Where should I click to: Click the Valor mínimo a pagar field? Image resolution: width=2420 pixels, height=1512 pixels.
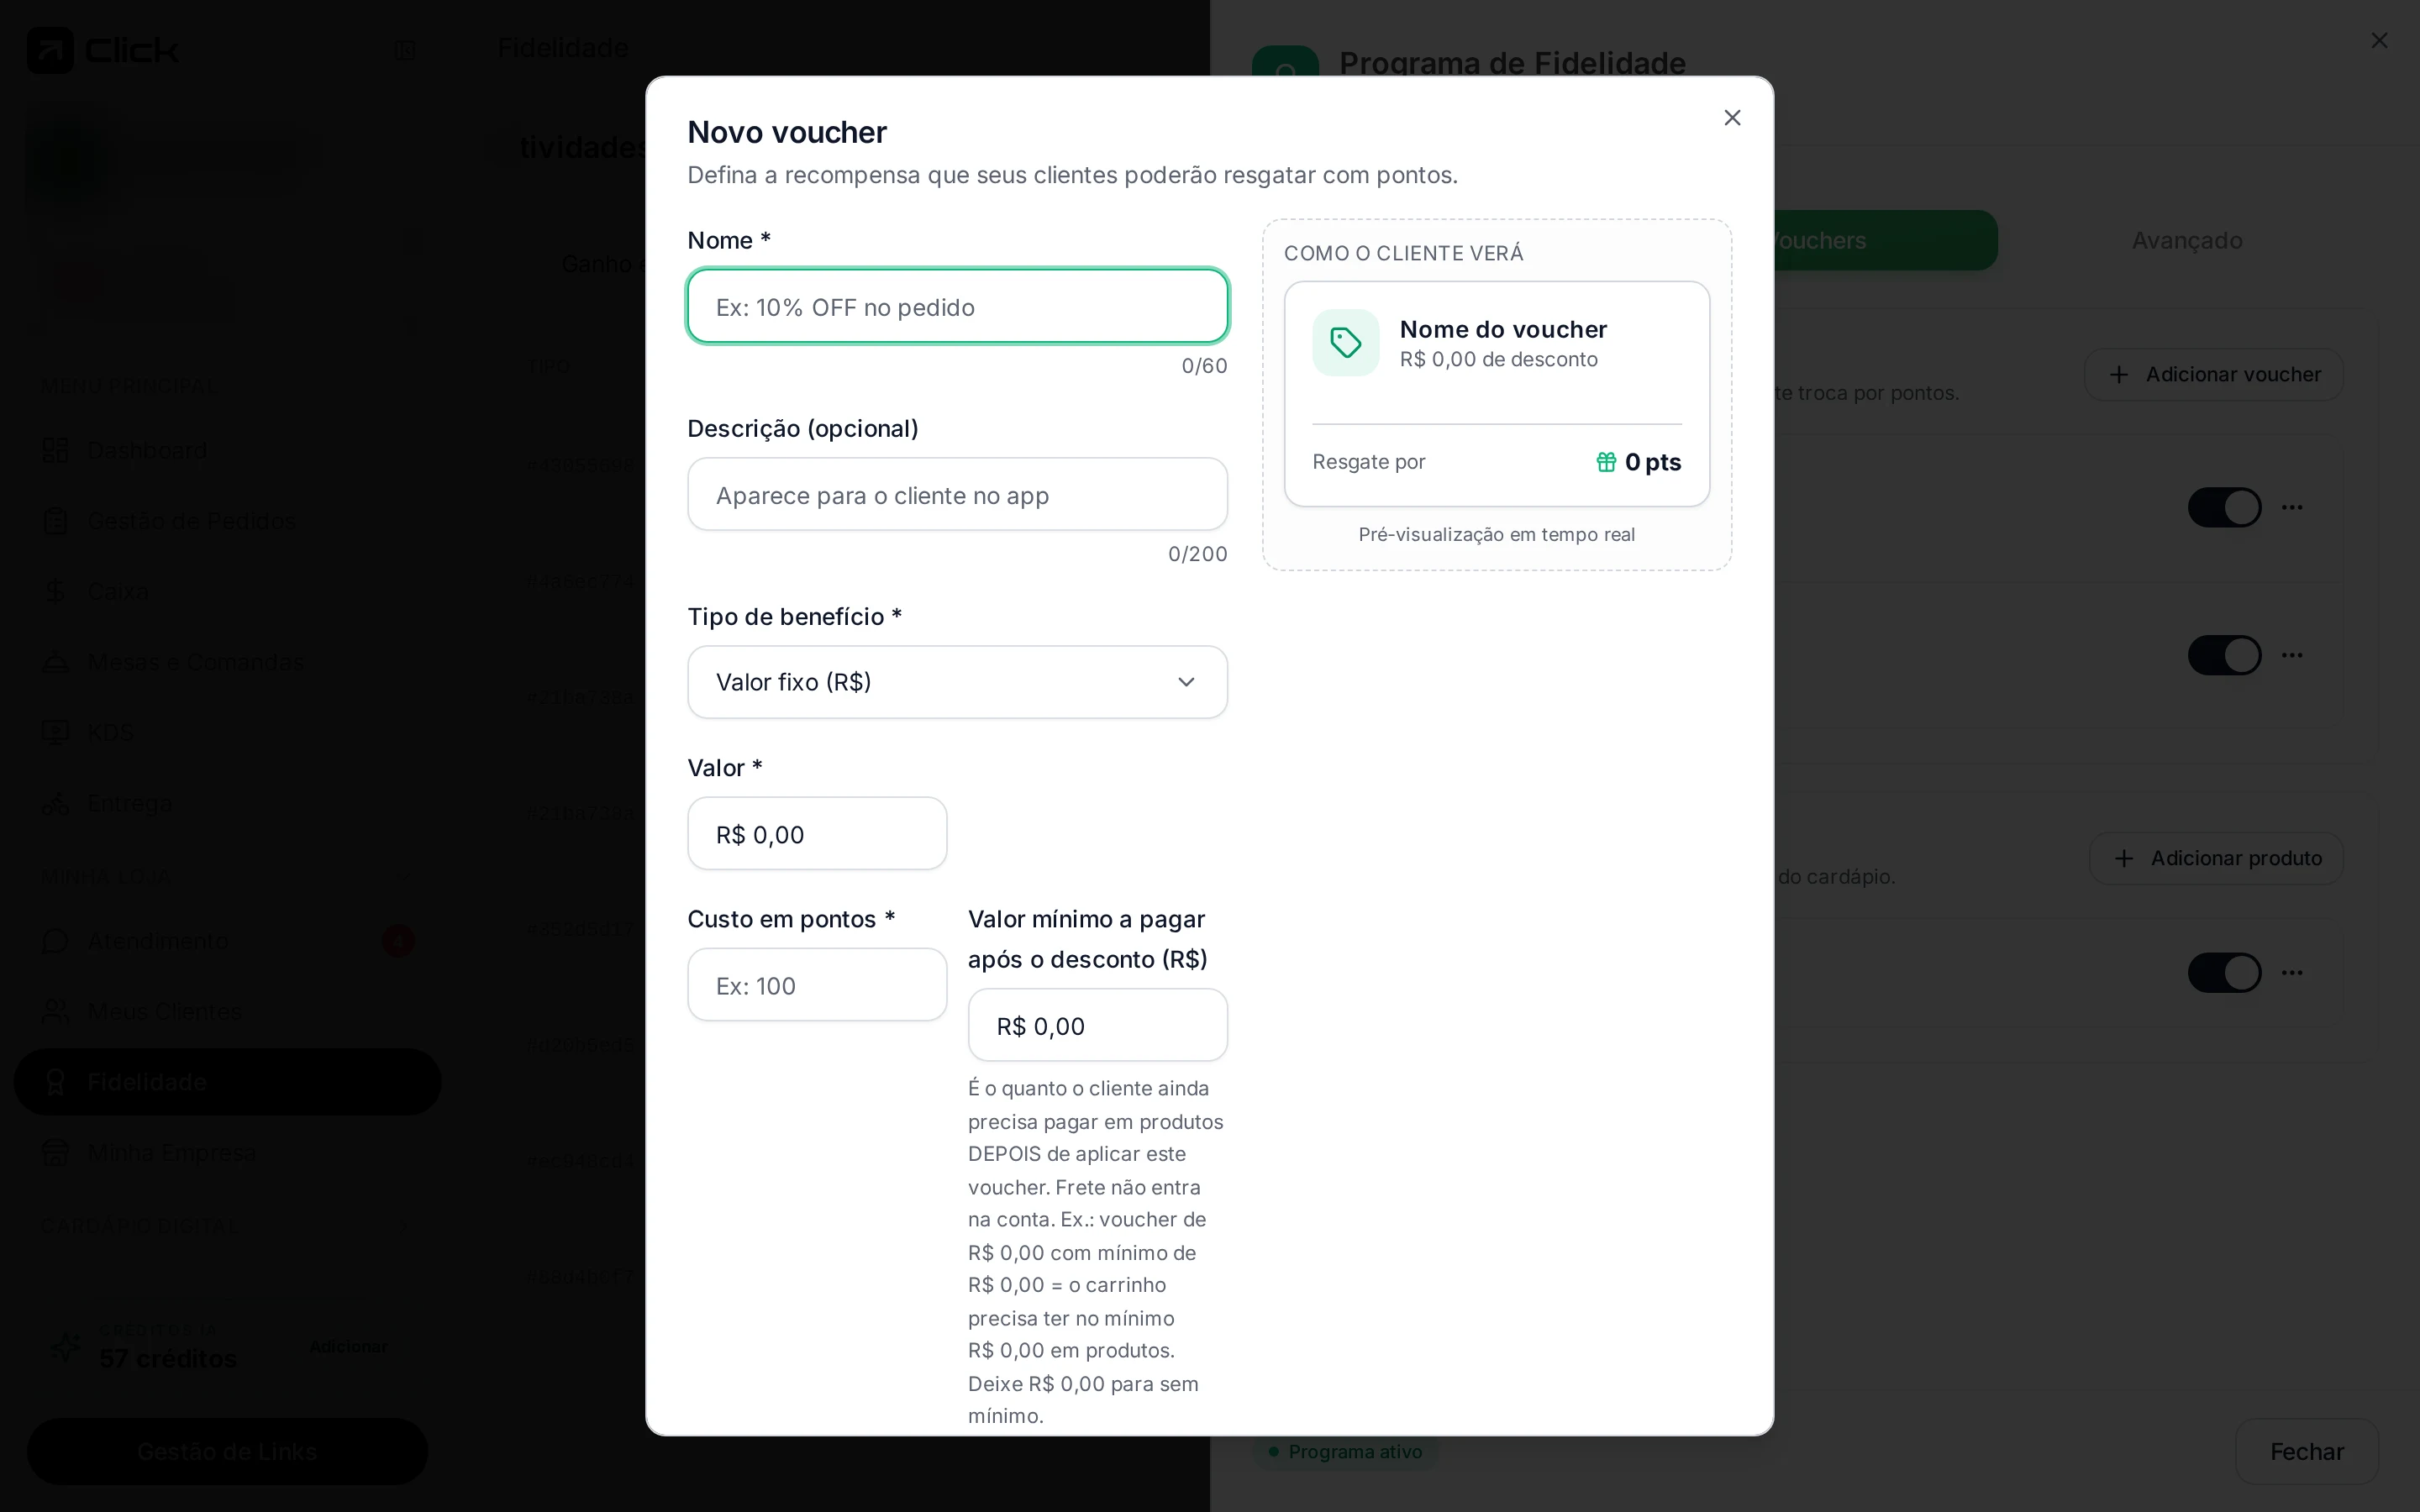(1097, 1025)
